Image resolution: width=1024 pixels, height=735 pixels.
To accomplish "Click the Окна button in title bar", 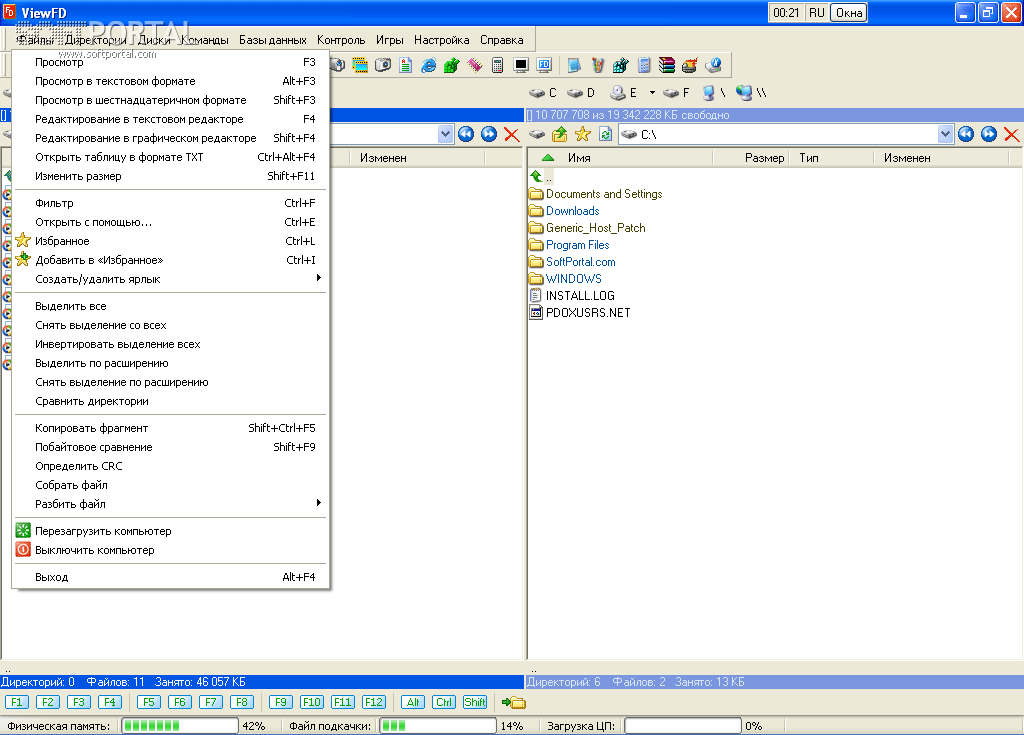I will [x=848, y=13].
